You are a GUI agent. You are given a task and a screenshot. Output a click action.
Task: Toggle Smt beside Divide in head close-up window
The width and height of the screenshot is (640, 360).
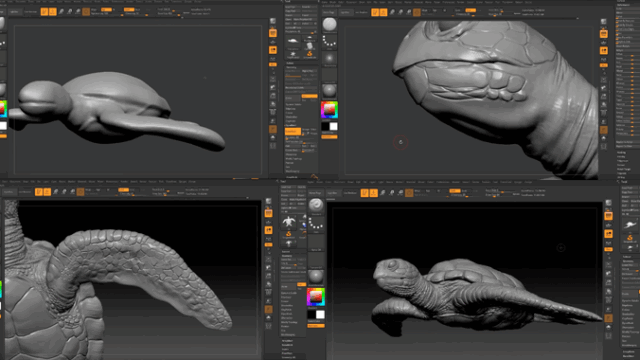click(x=309, y=96)
